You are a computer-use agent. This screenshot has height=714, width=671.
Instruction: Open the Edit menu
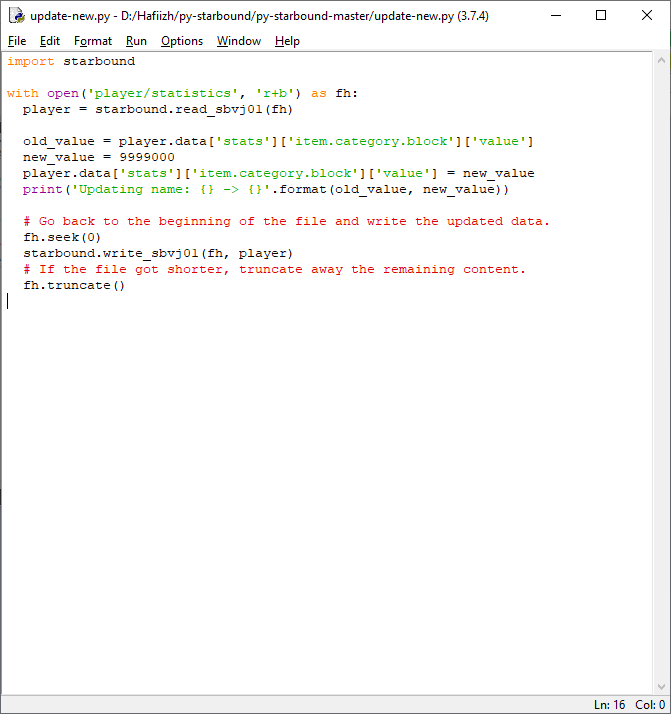pyautogui.click(x=50, y=41)
